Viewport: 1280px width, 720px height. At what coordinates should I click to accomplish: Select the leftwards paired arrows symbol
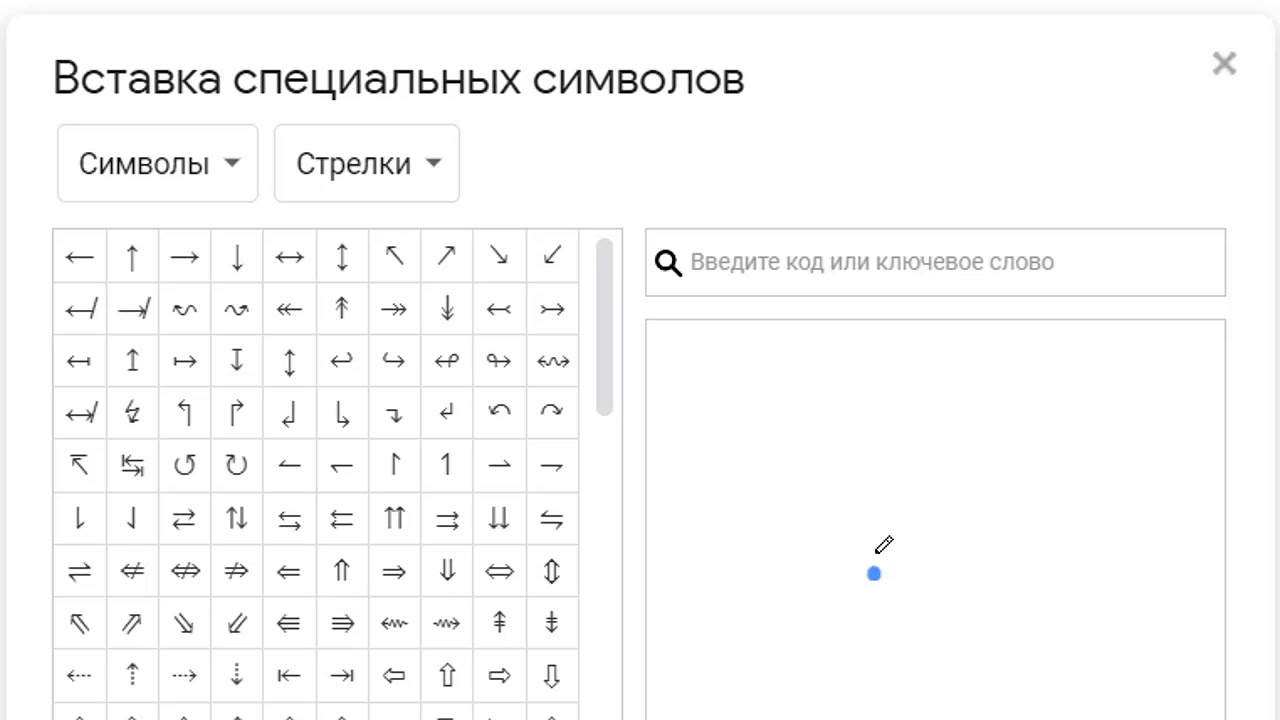tap(342, 518)
